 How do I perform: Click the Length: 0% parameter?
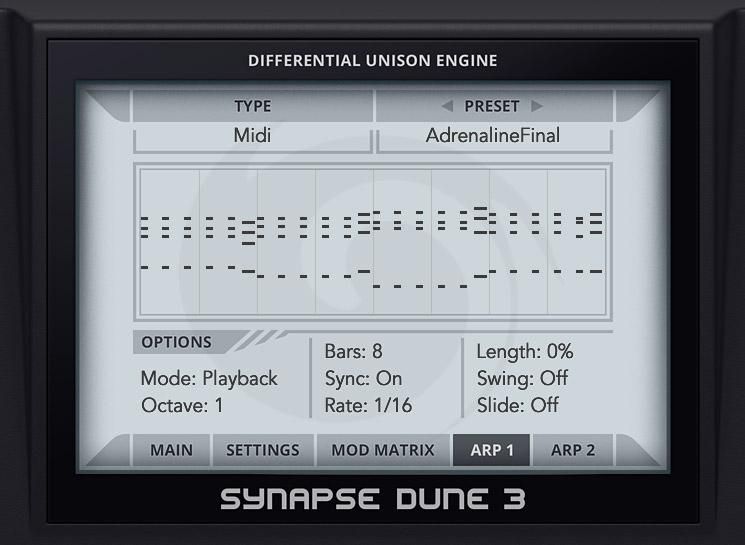[x=524, y=352]
